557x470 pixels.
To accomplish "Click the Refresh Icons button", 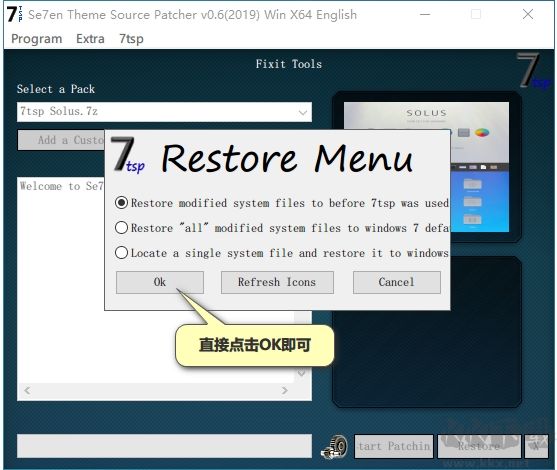I will coord(277,282).
